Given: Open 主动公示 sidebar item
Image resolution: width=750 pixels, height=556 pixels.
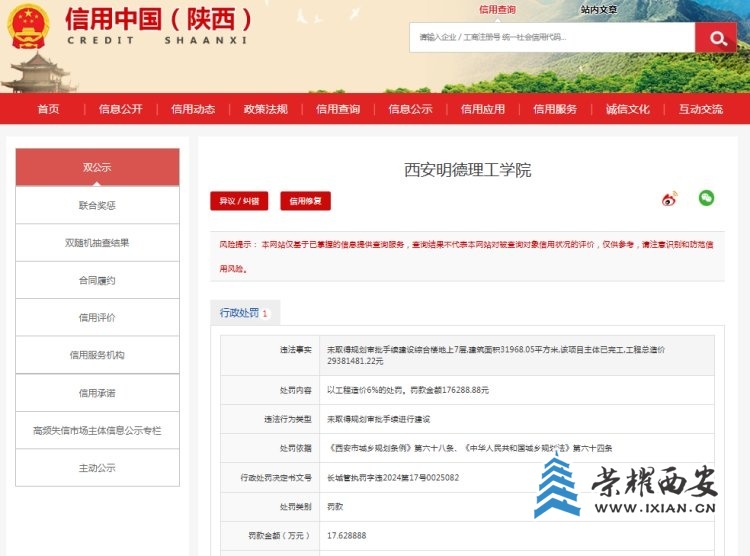Looking at the screenshot, I should 98,468.
